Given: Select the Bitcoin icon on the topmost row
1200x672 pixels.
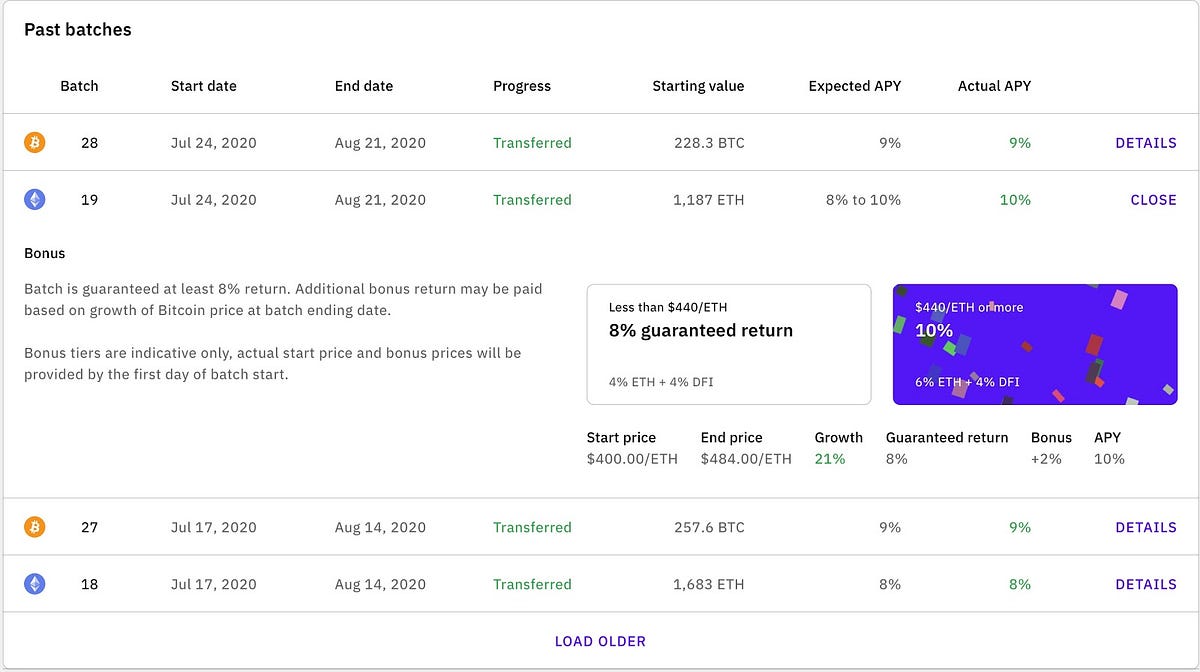Looking at the screenshot, I should [x=34, y=142].
